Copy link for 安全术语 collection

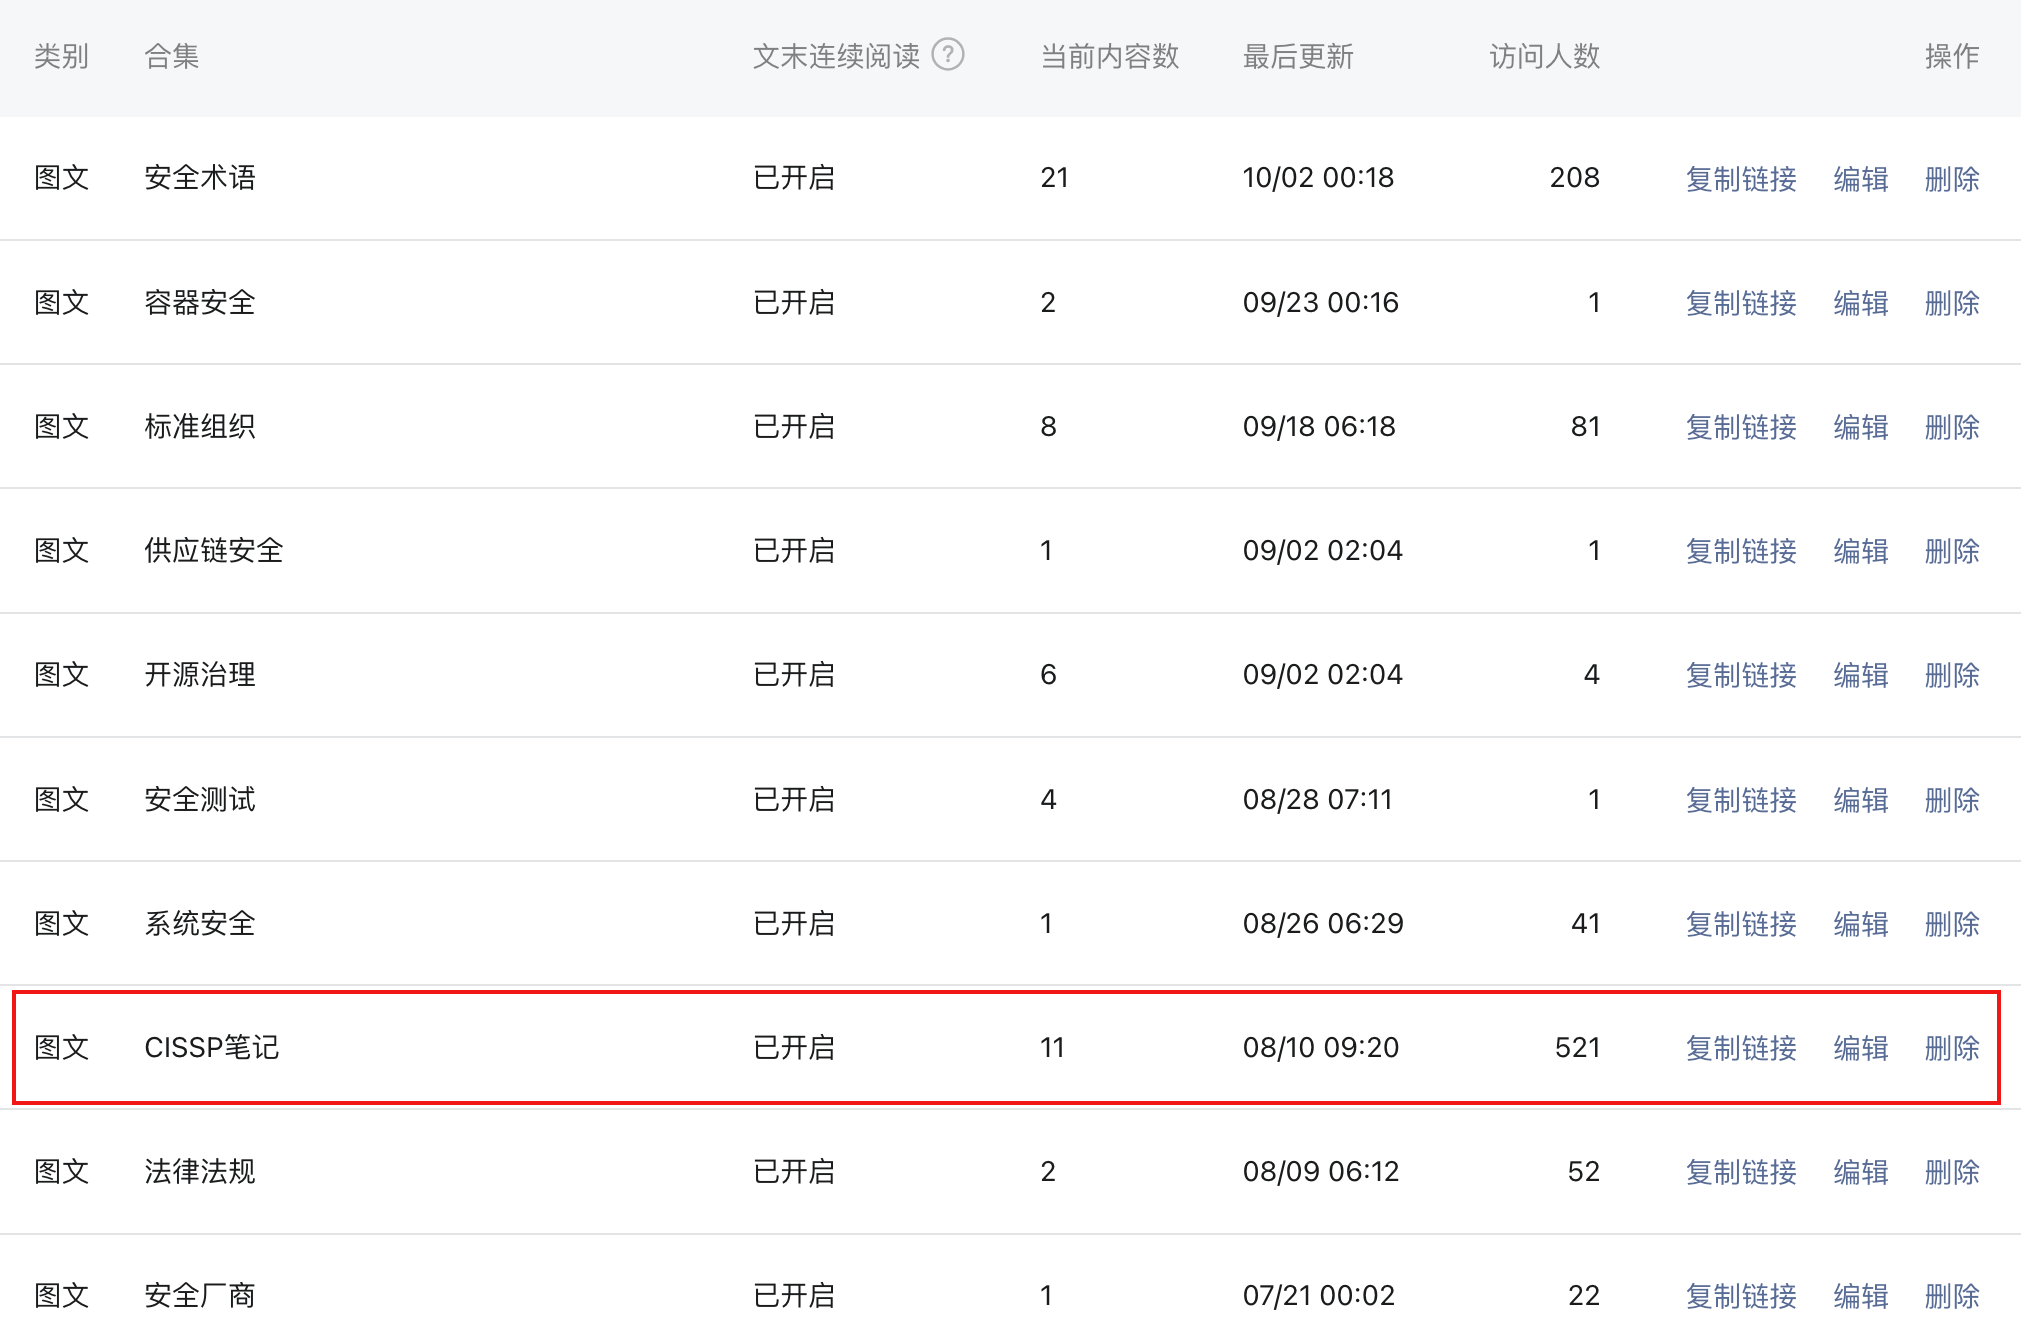pos(1741,179)
